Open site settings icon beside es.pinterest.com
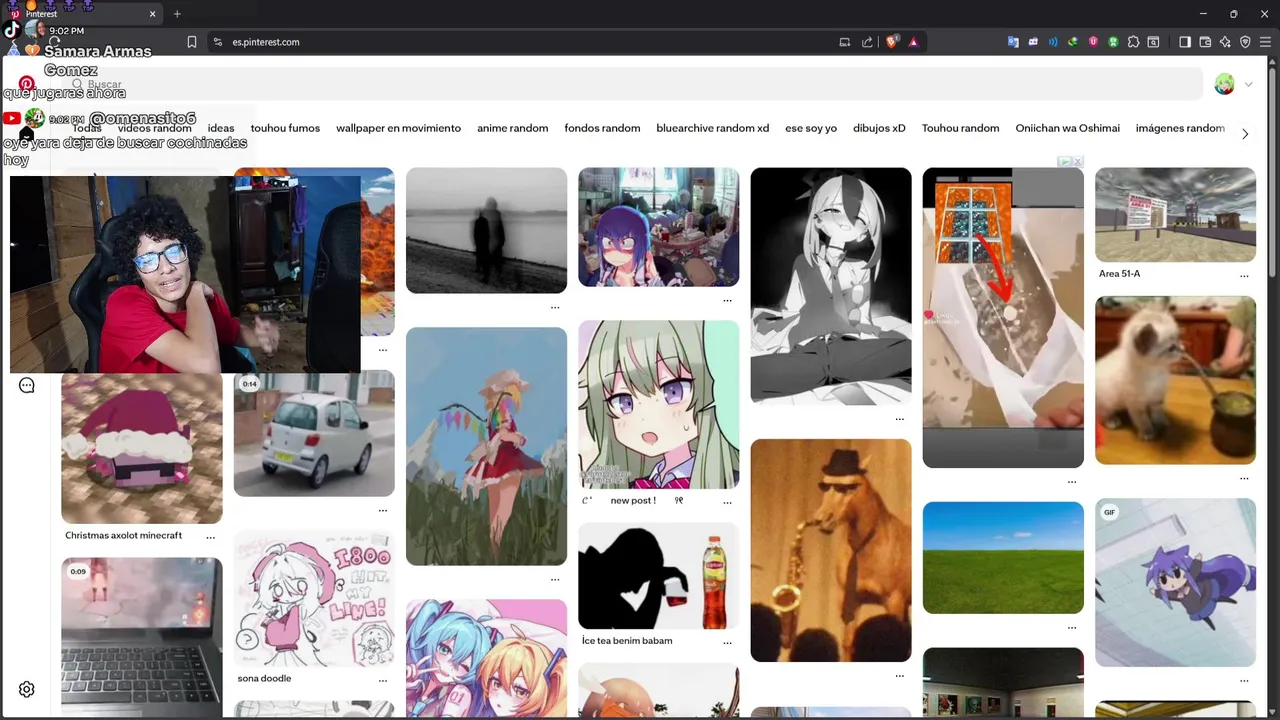The width and height of the screenshot is (1280, 720). point(217,42)
